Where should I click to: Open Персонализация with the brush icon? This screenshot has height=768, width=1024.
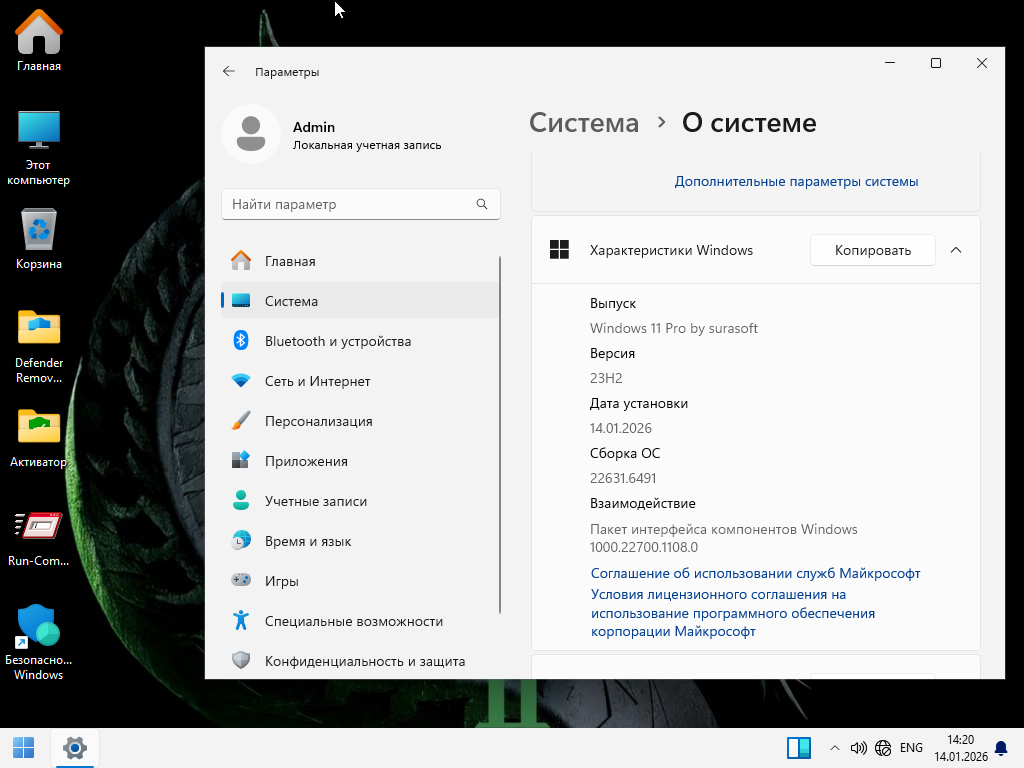318,421
